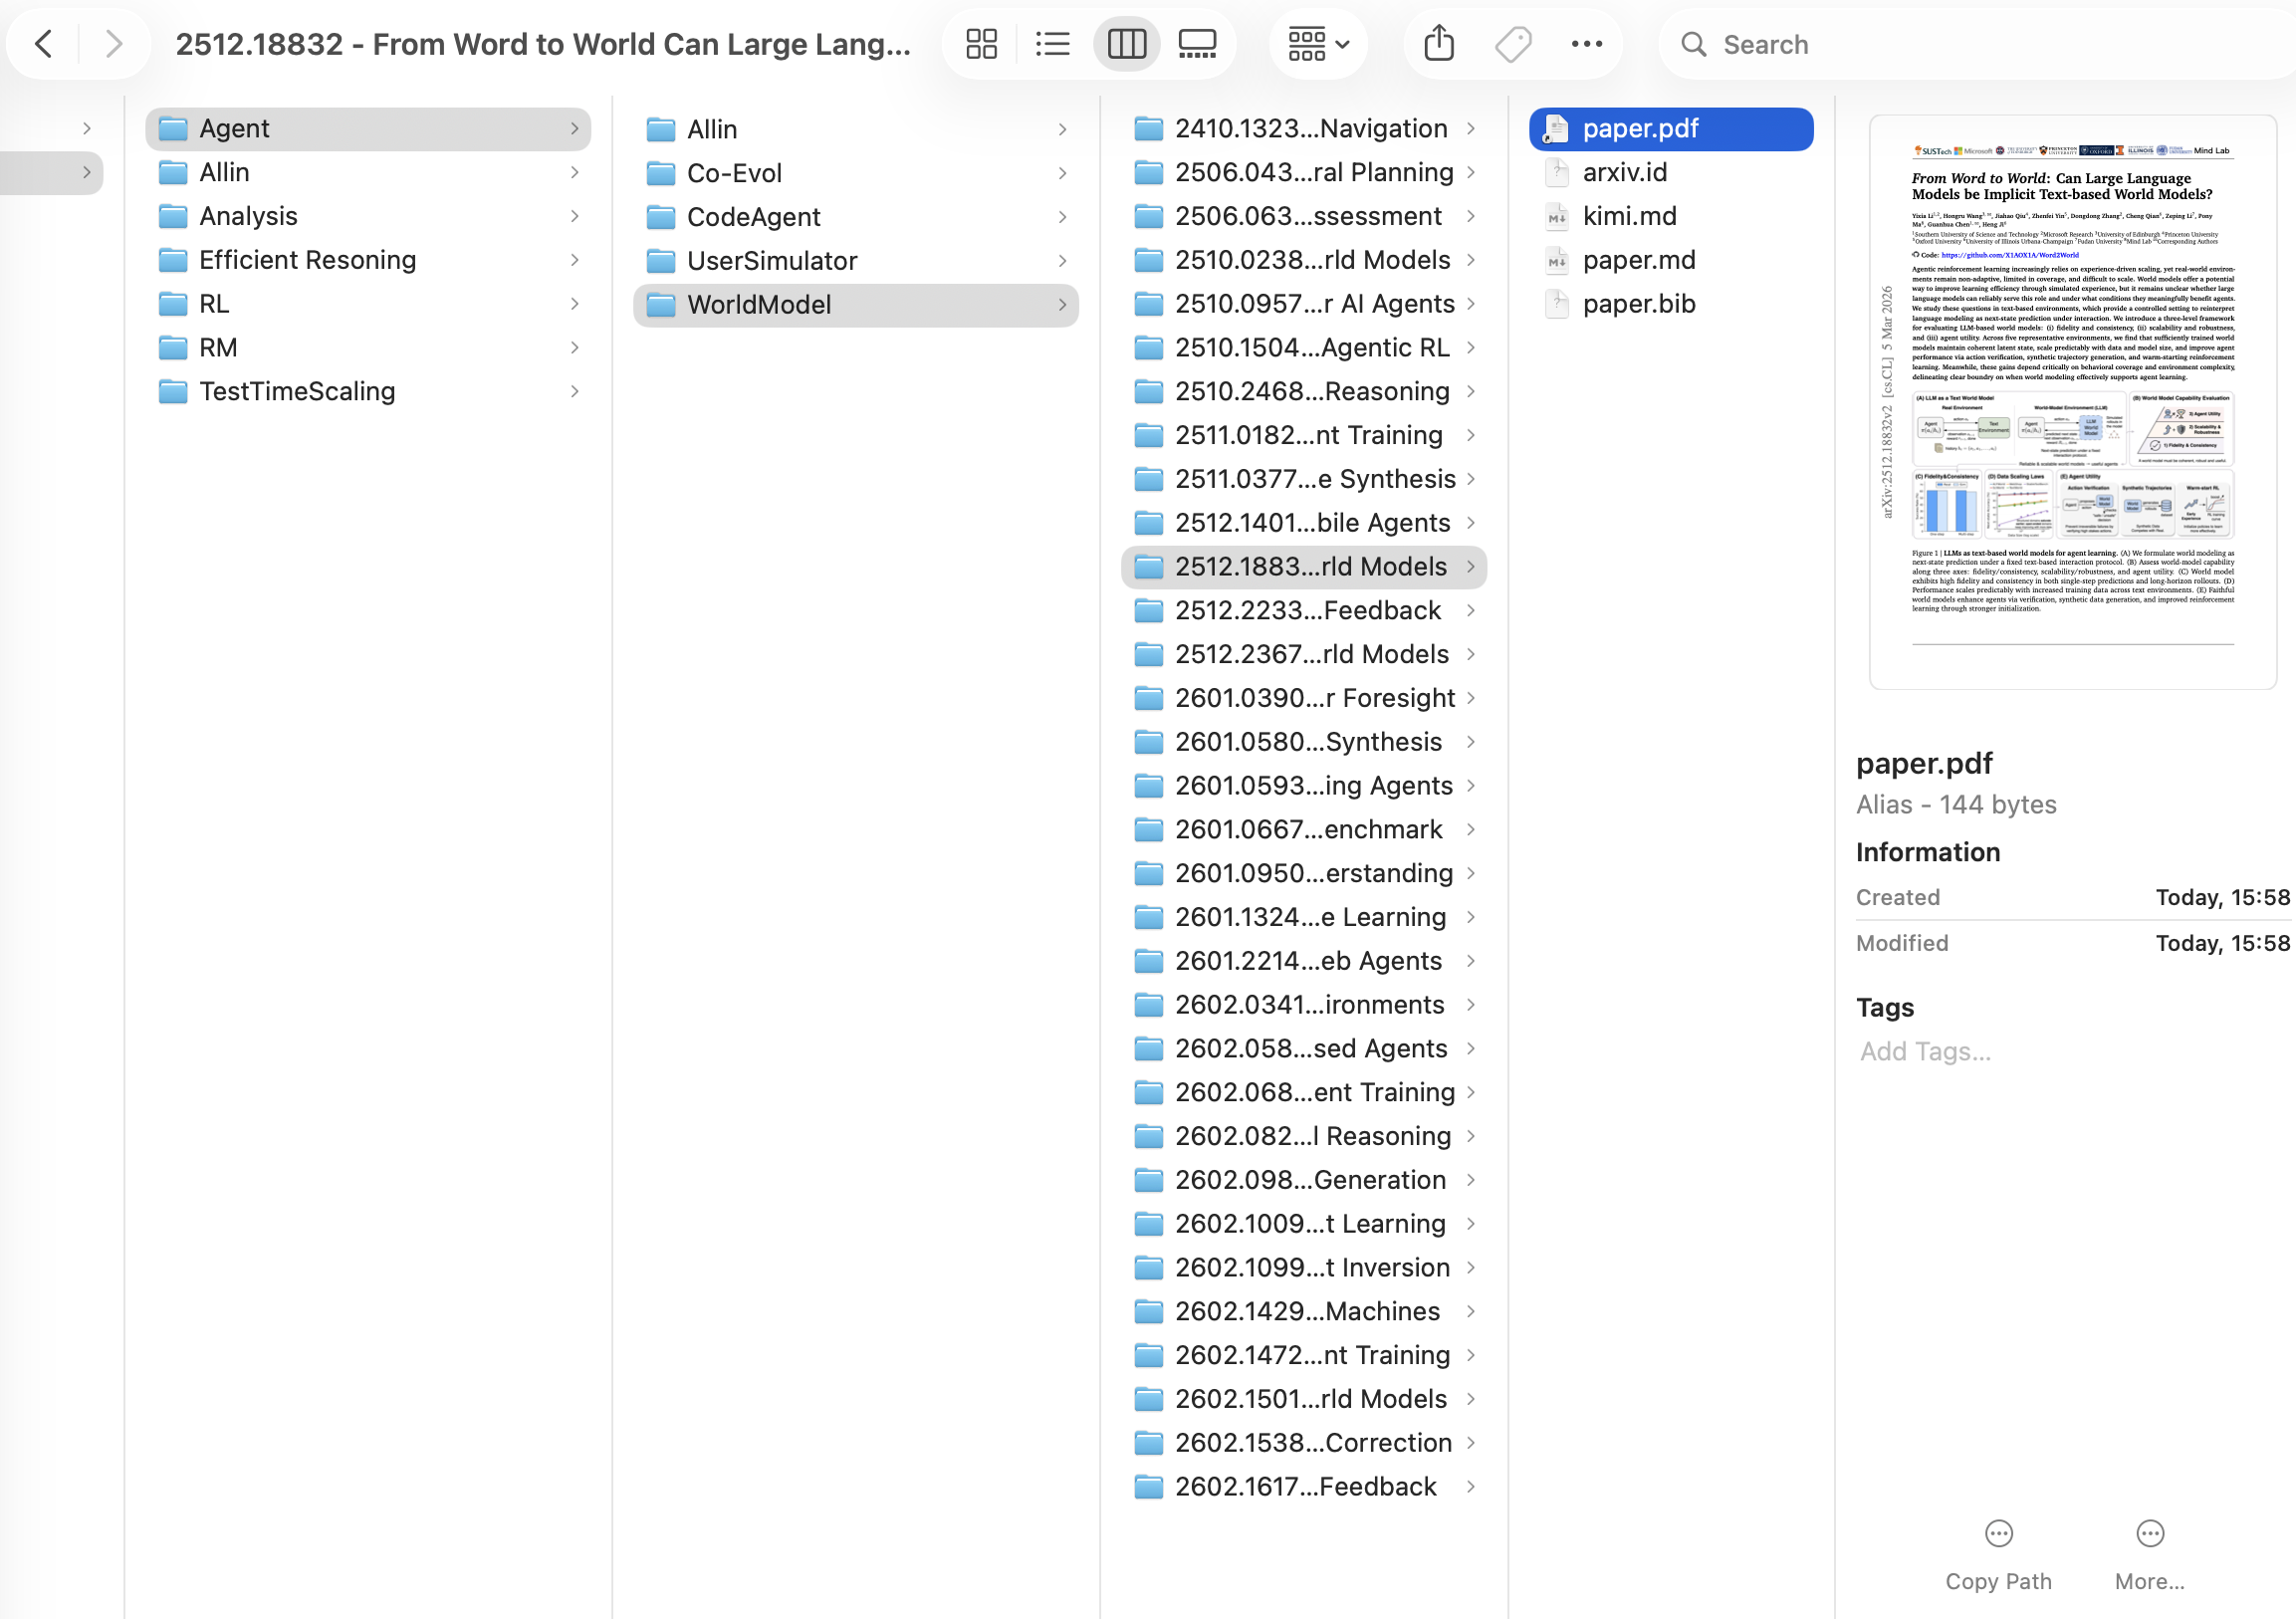The height and width of the screenshot is (1619, 2296).
Task: Select the kimi.md file
Action: pos(1670,216)
